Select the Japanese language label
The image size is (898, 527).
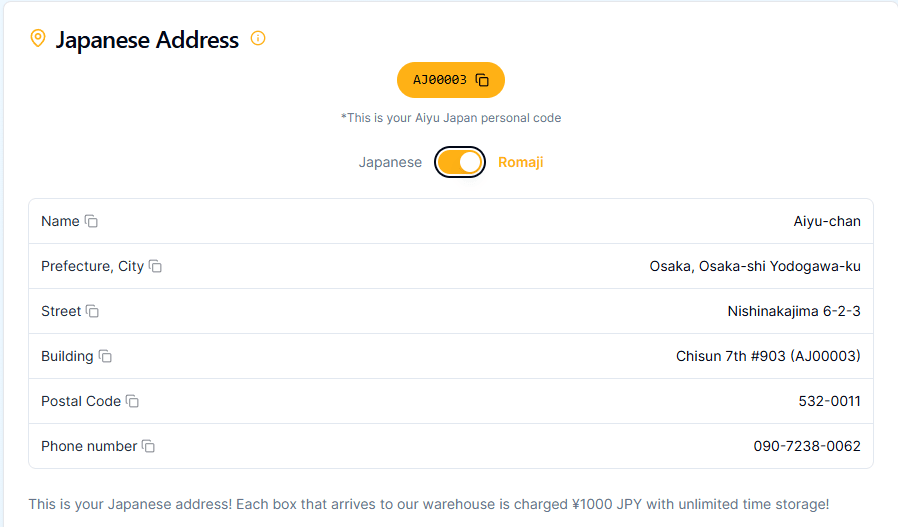[390, 162]
